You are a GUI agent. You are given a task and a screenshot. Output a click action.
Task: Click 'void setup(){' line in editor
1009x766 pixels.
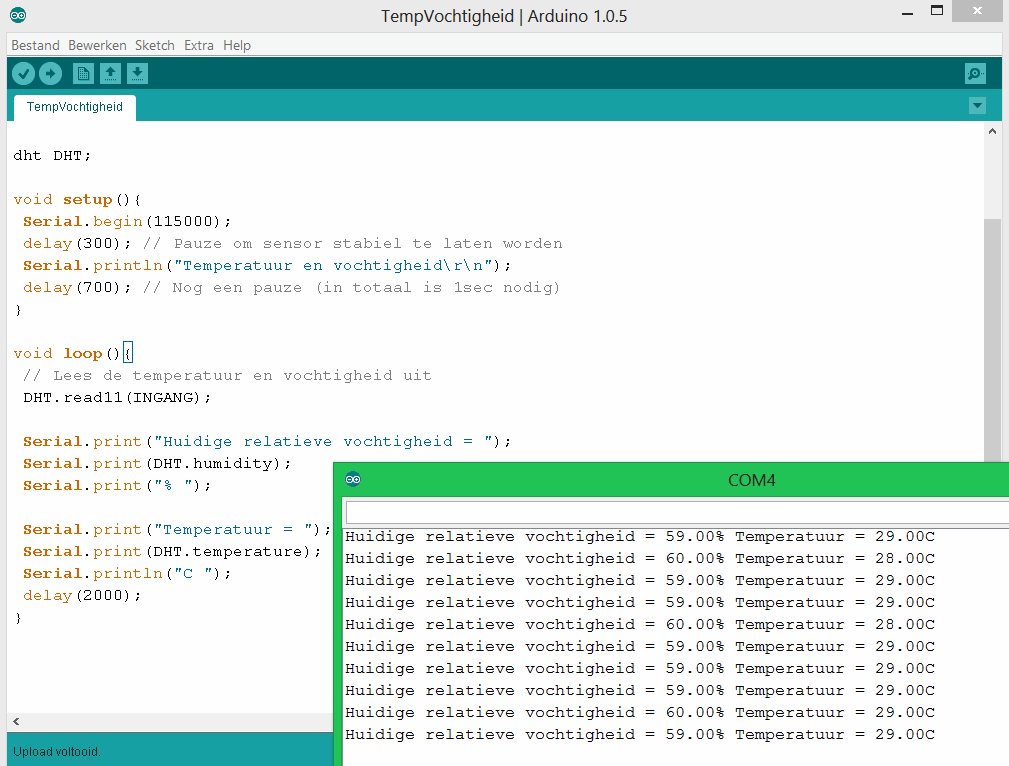pyautogui.click(x=77, y=200)
